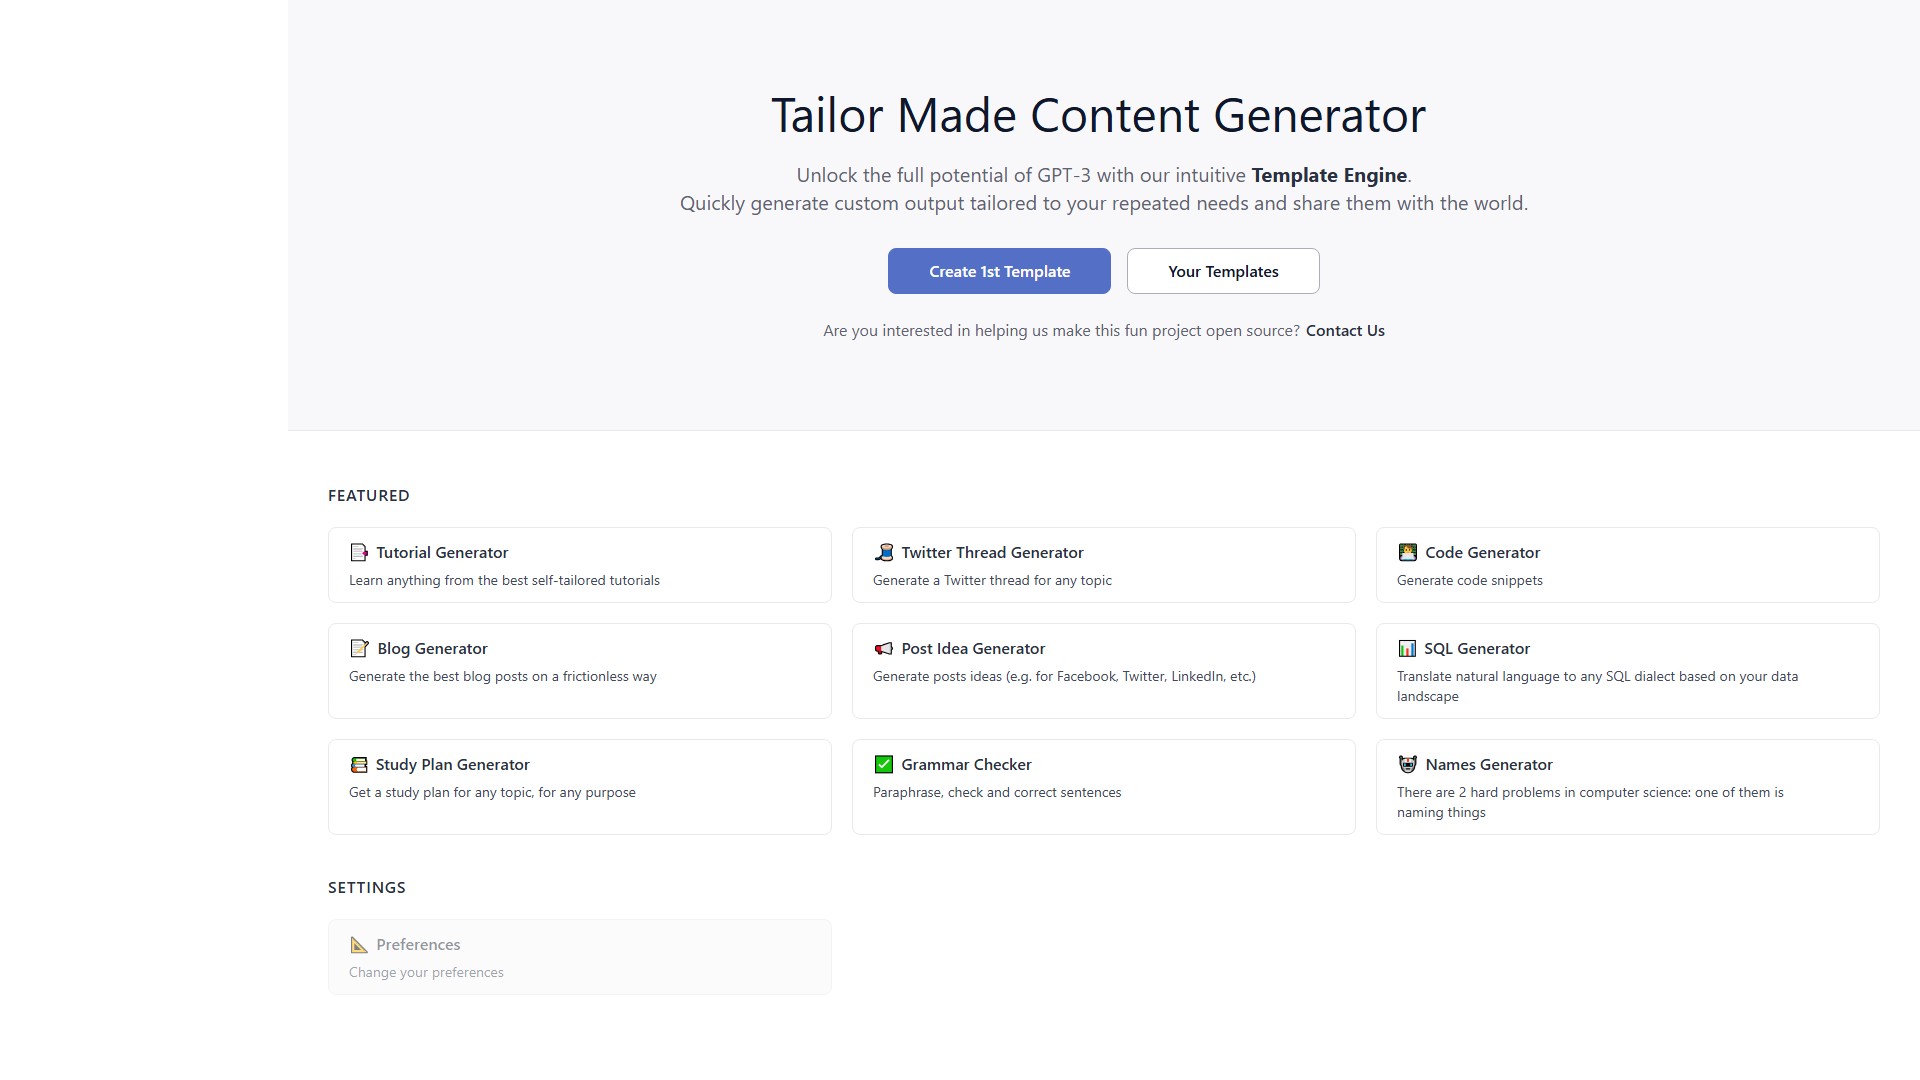The width and height of the screenshot is (1920, 1080).
Task: Click the Code Generator pager icon
Action: (1408, 552)
